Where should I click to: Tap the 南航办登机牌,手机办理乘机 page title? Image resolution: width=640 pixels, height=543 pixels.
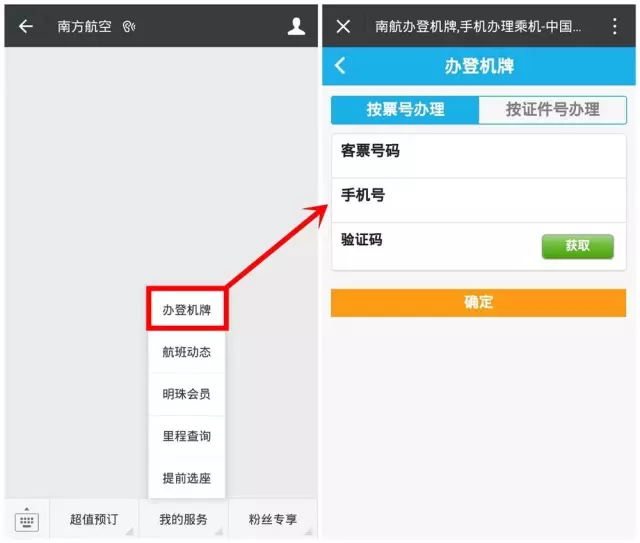coord(478,27)
